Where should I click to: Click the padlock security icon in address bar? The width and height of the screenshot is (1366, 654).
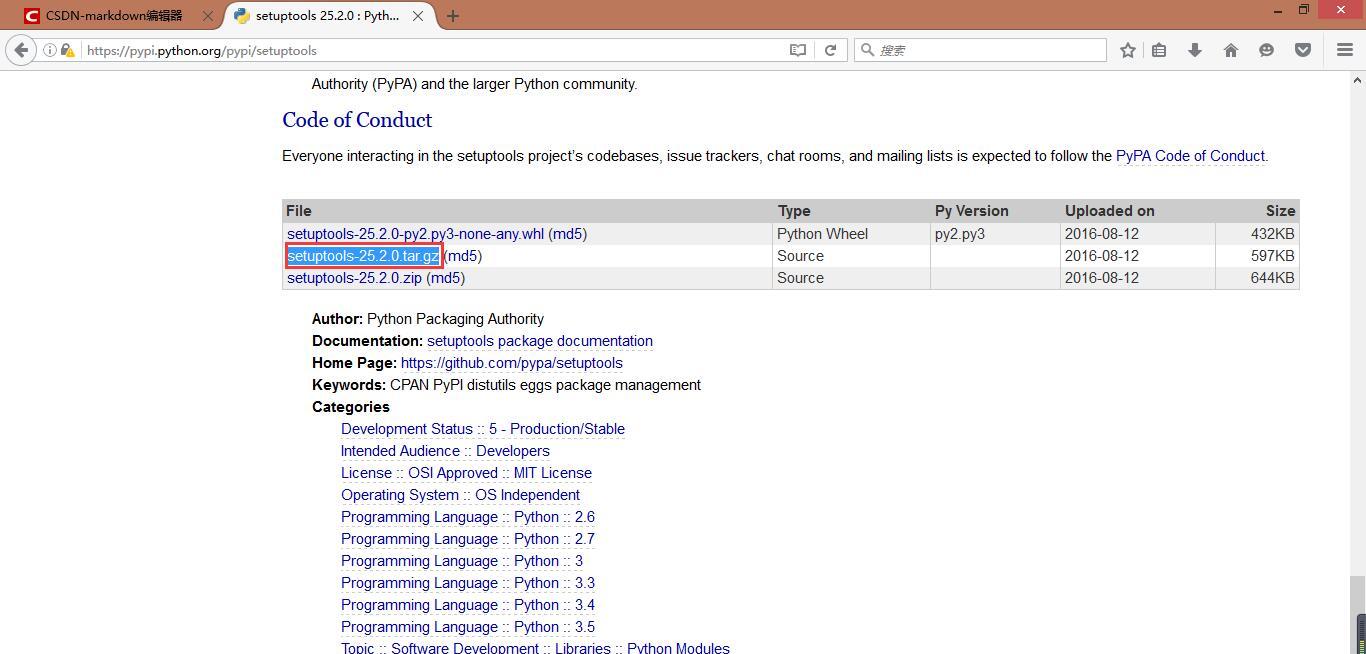pyautogui.click(x=67, y=50)
